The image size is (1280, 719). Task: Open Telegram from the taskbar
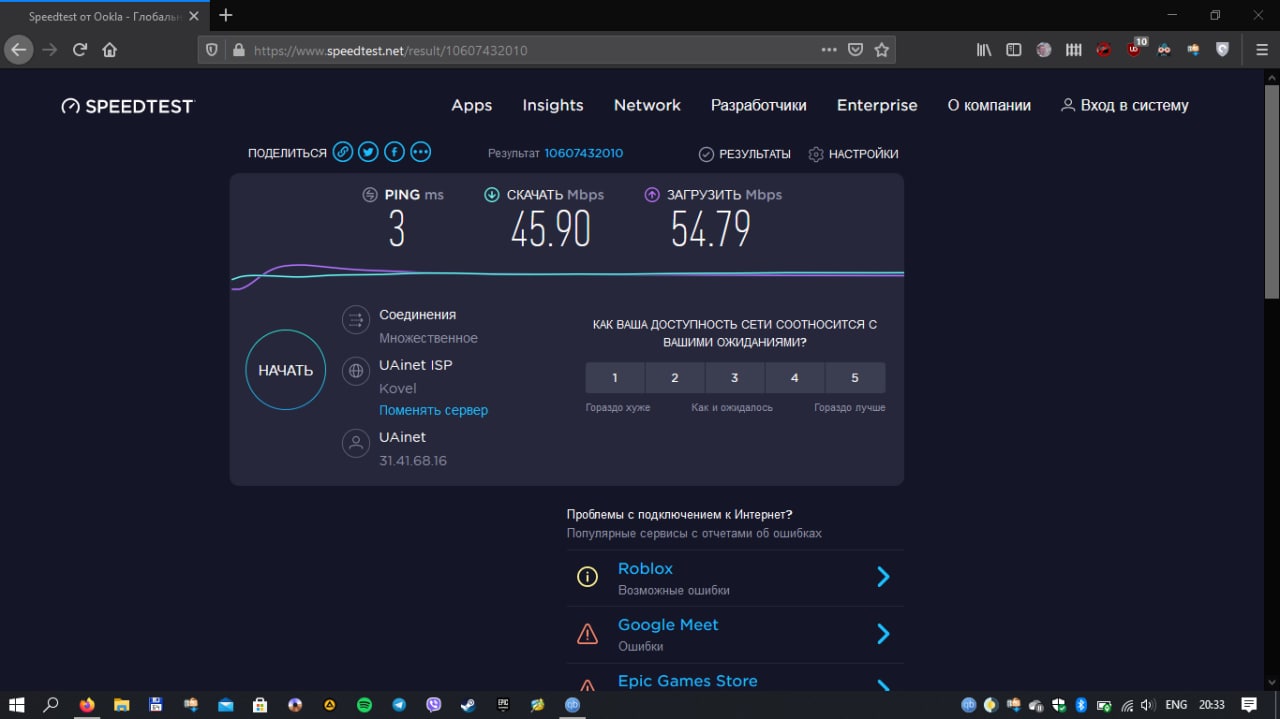(399, 705)
